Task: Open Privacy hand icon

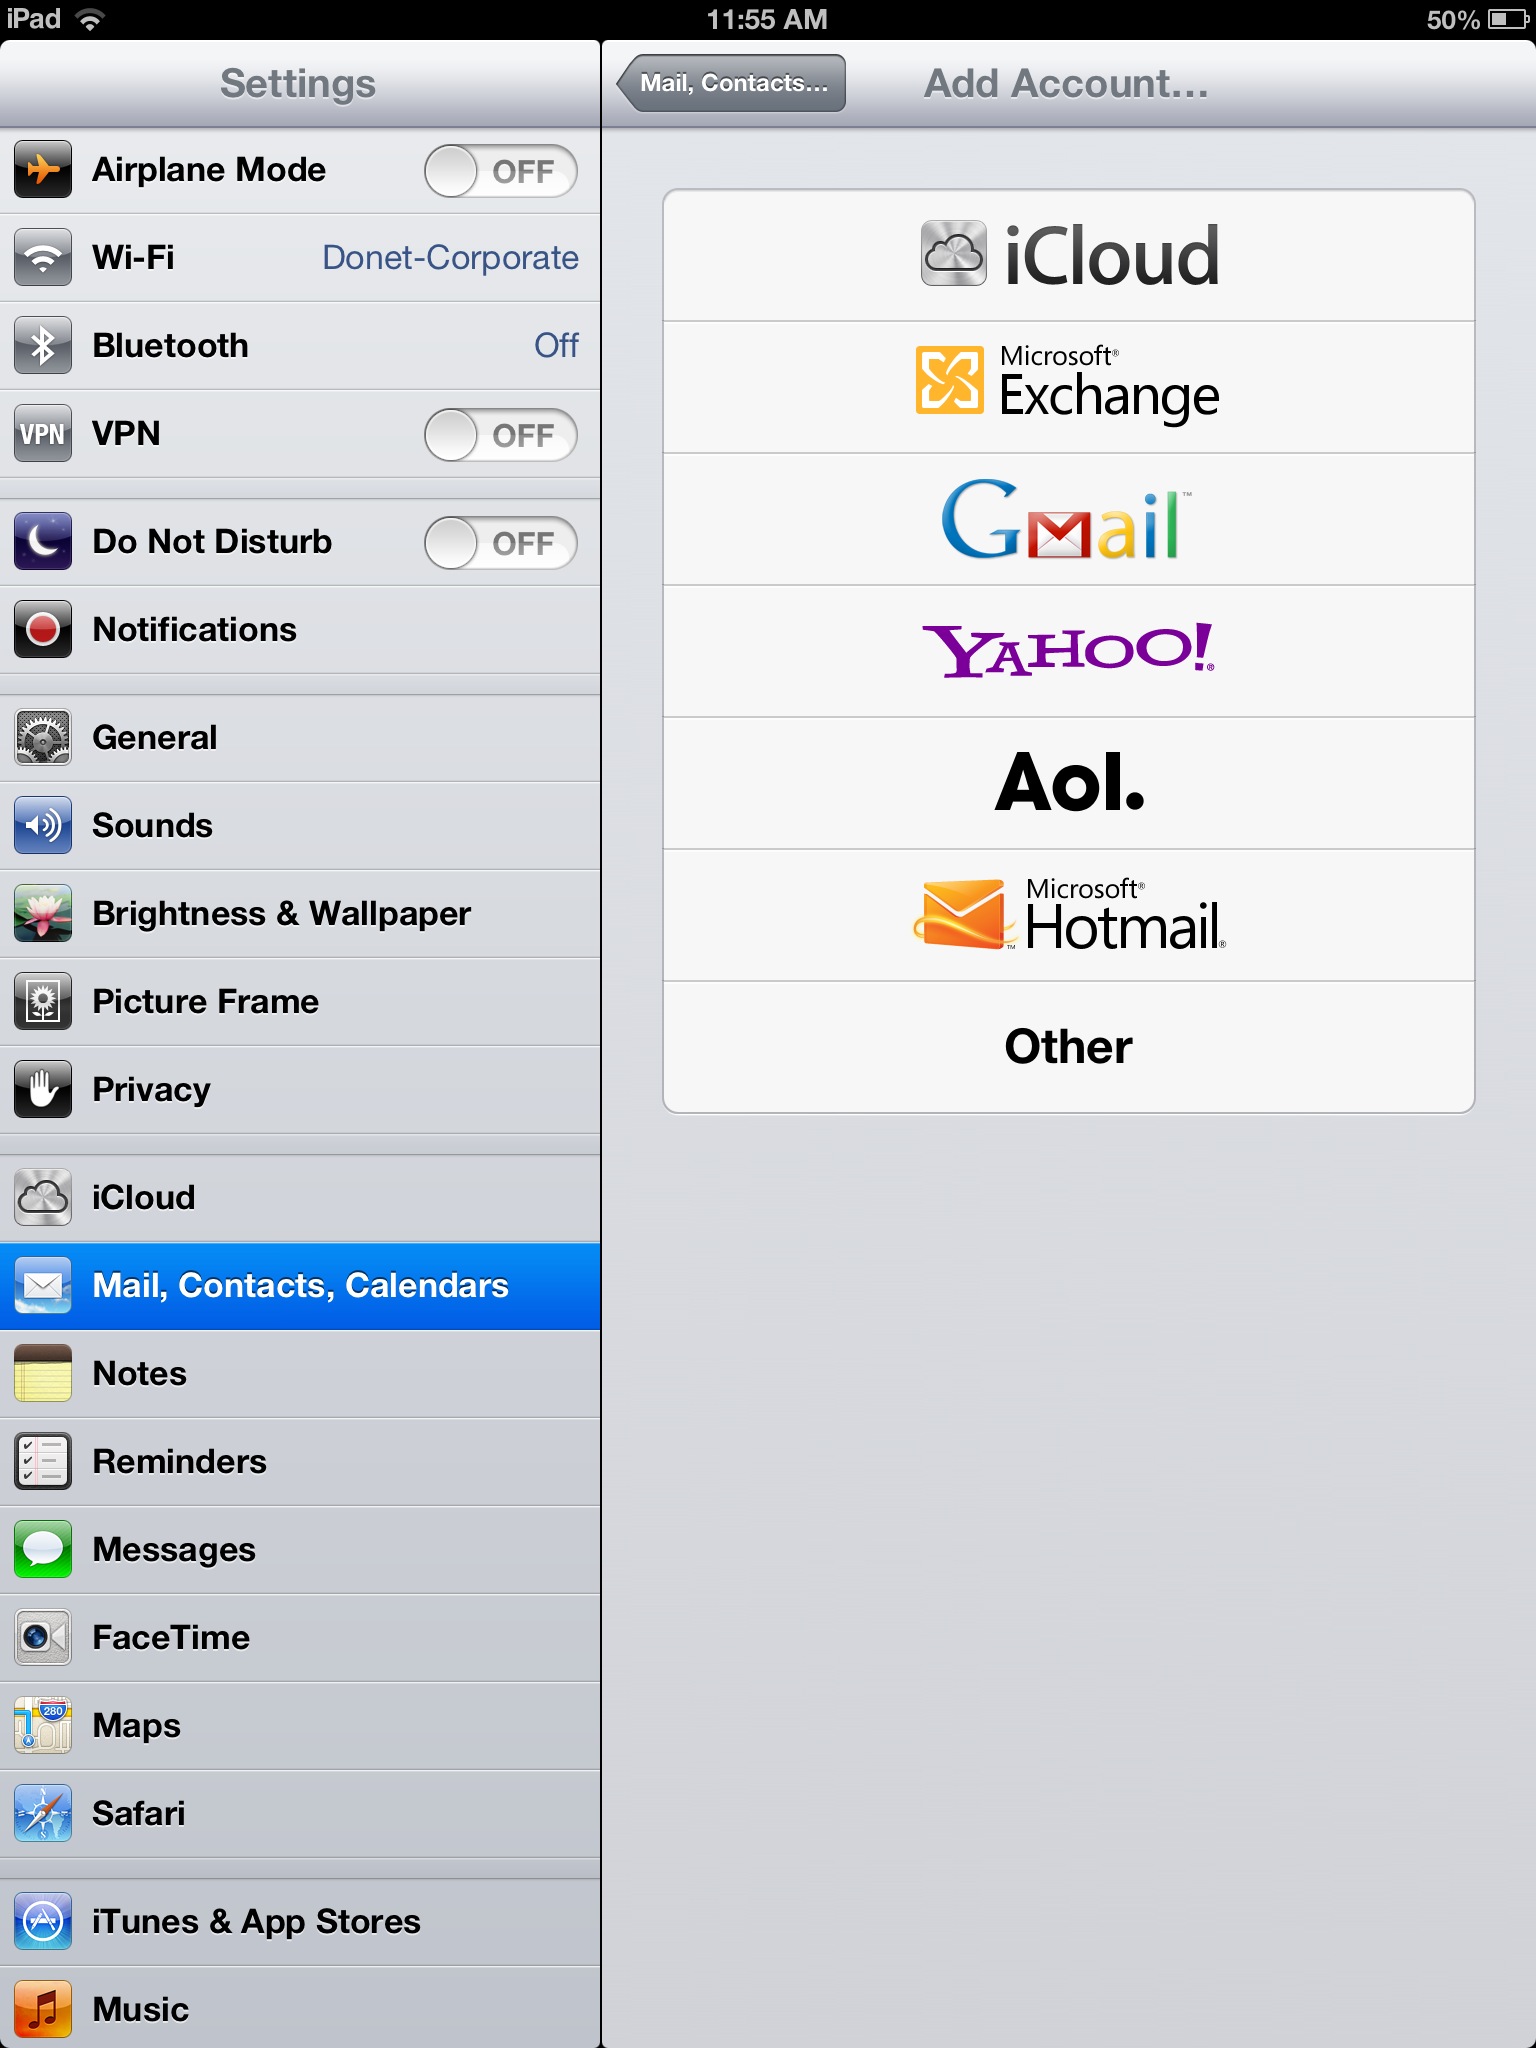Action: (x=43, y=1089)
